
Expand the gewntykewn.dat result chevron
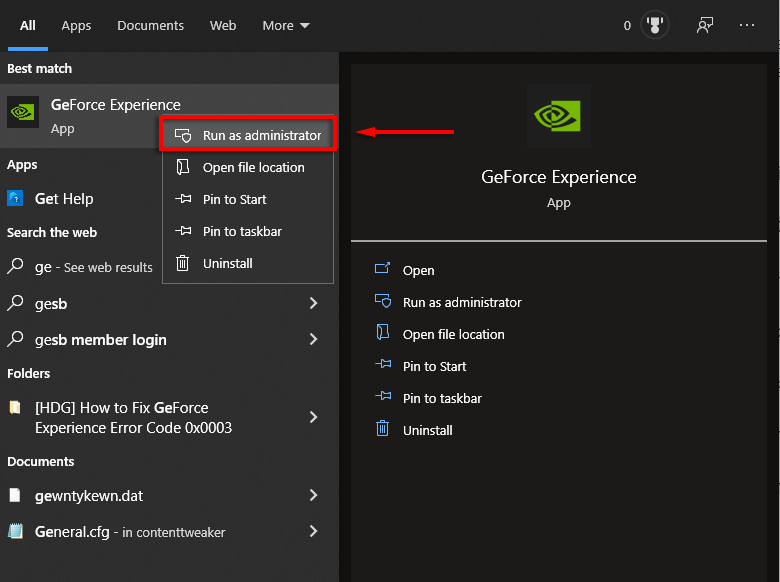tap(313, 496)
